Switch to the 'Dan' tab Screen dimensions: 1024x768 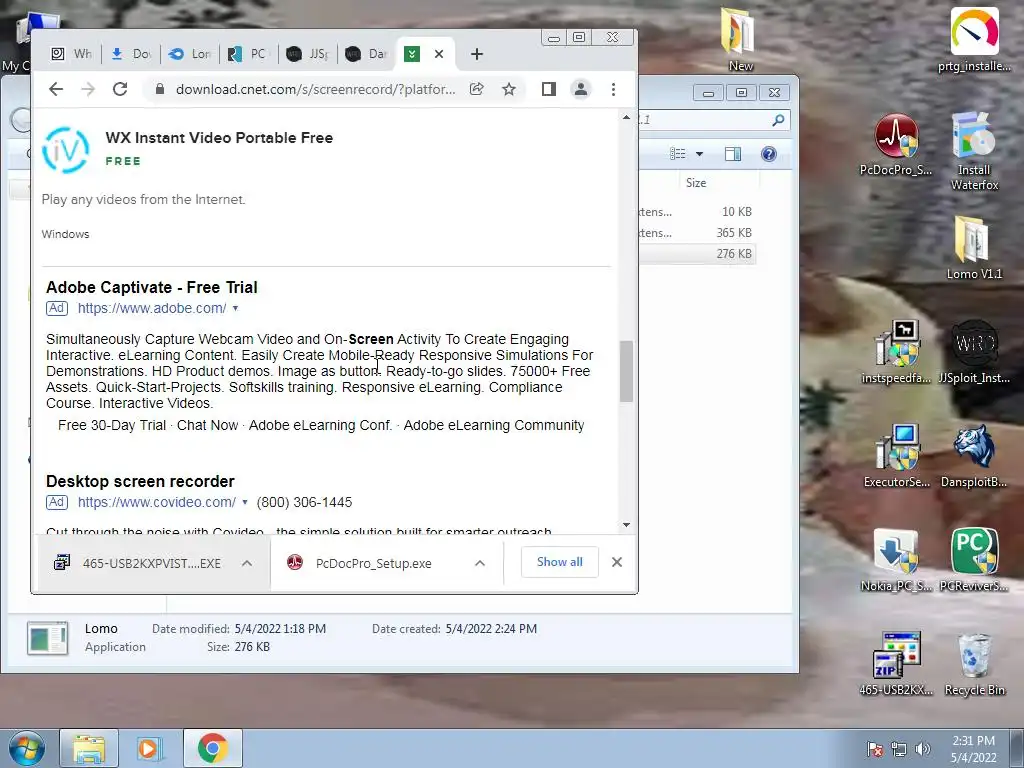pos(366,54)
